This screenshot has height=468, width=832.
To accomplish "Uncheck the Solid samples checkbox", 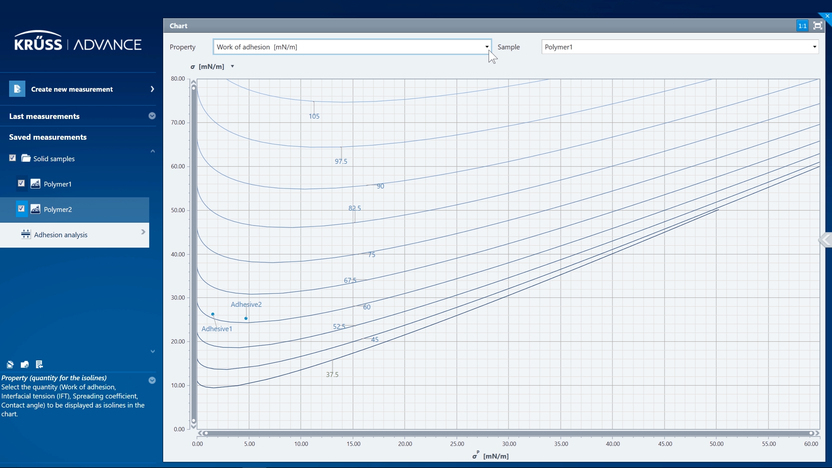I will click(12, 159).
